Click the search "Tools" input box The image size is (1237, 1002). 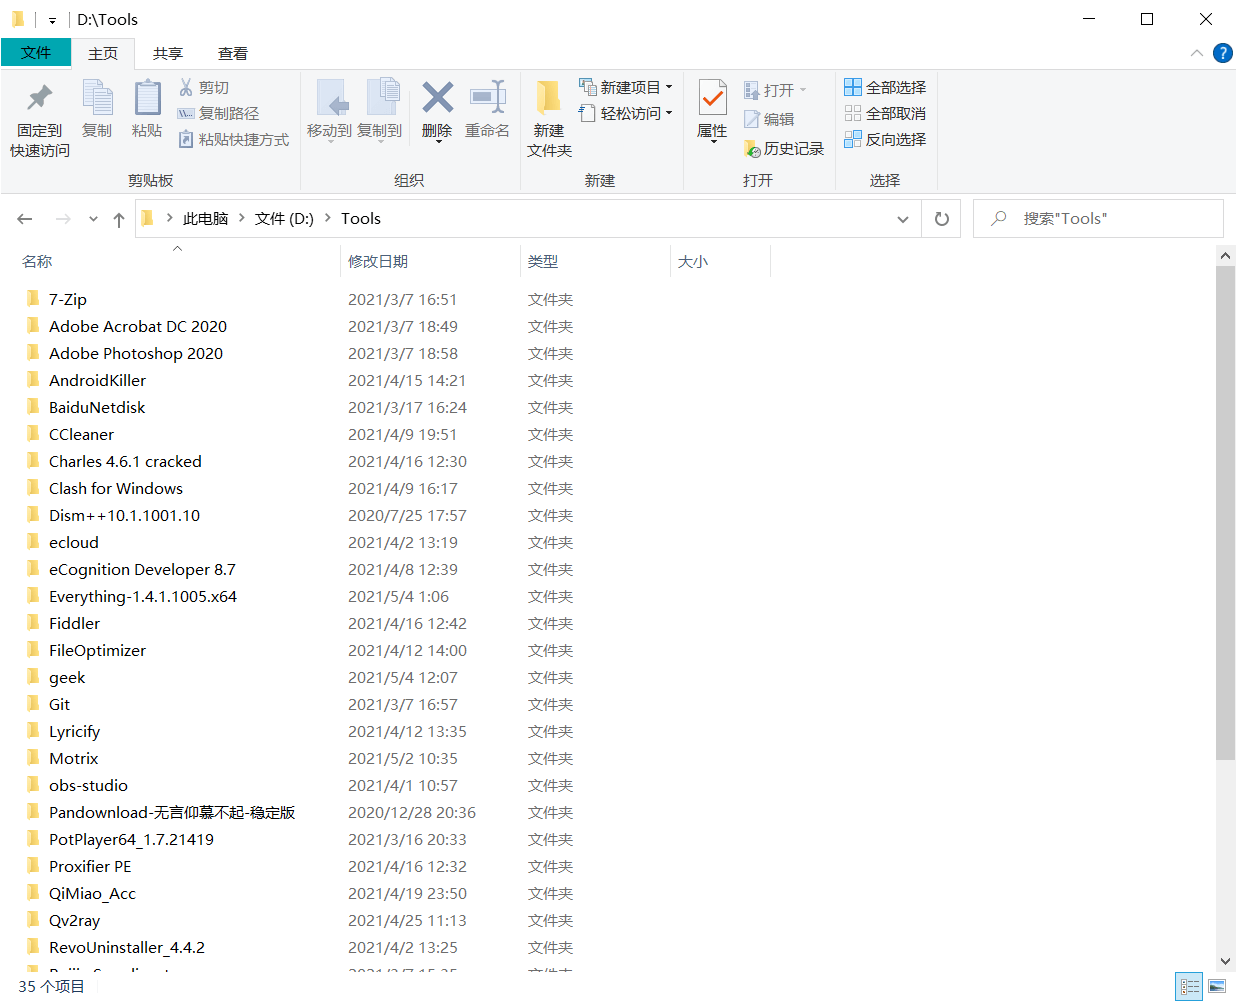[1098, 219]
